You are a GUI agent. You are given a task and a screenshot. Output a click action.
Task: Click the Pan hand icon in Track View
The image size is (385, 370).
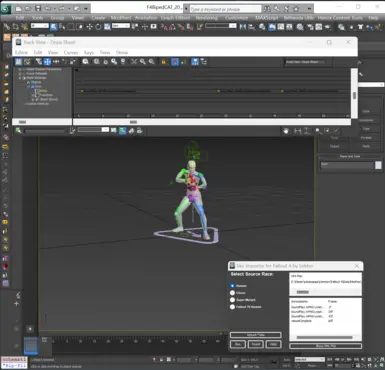[x=286, y=131]
